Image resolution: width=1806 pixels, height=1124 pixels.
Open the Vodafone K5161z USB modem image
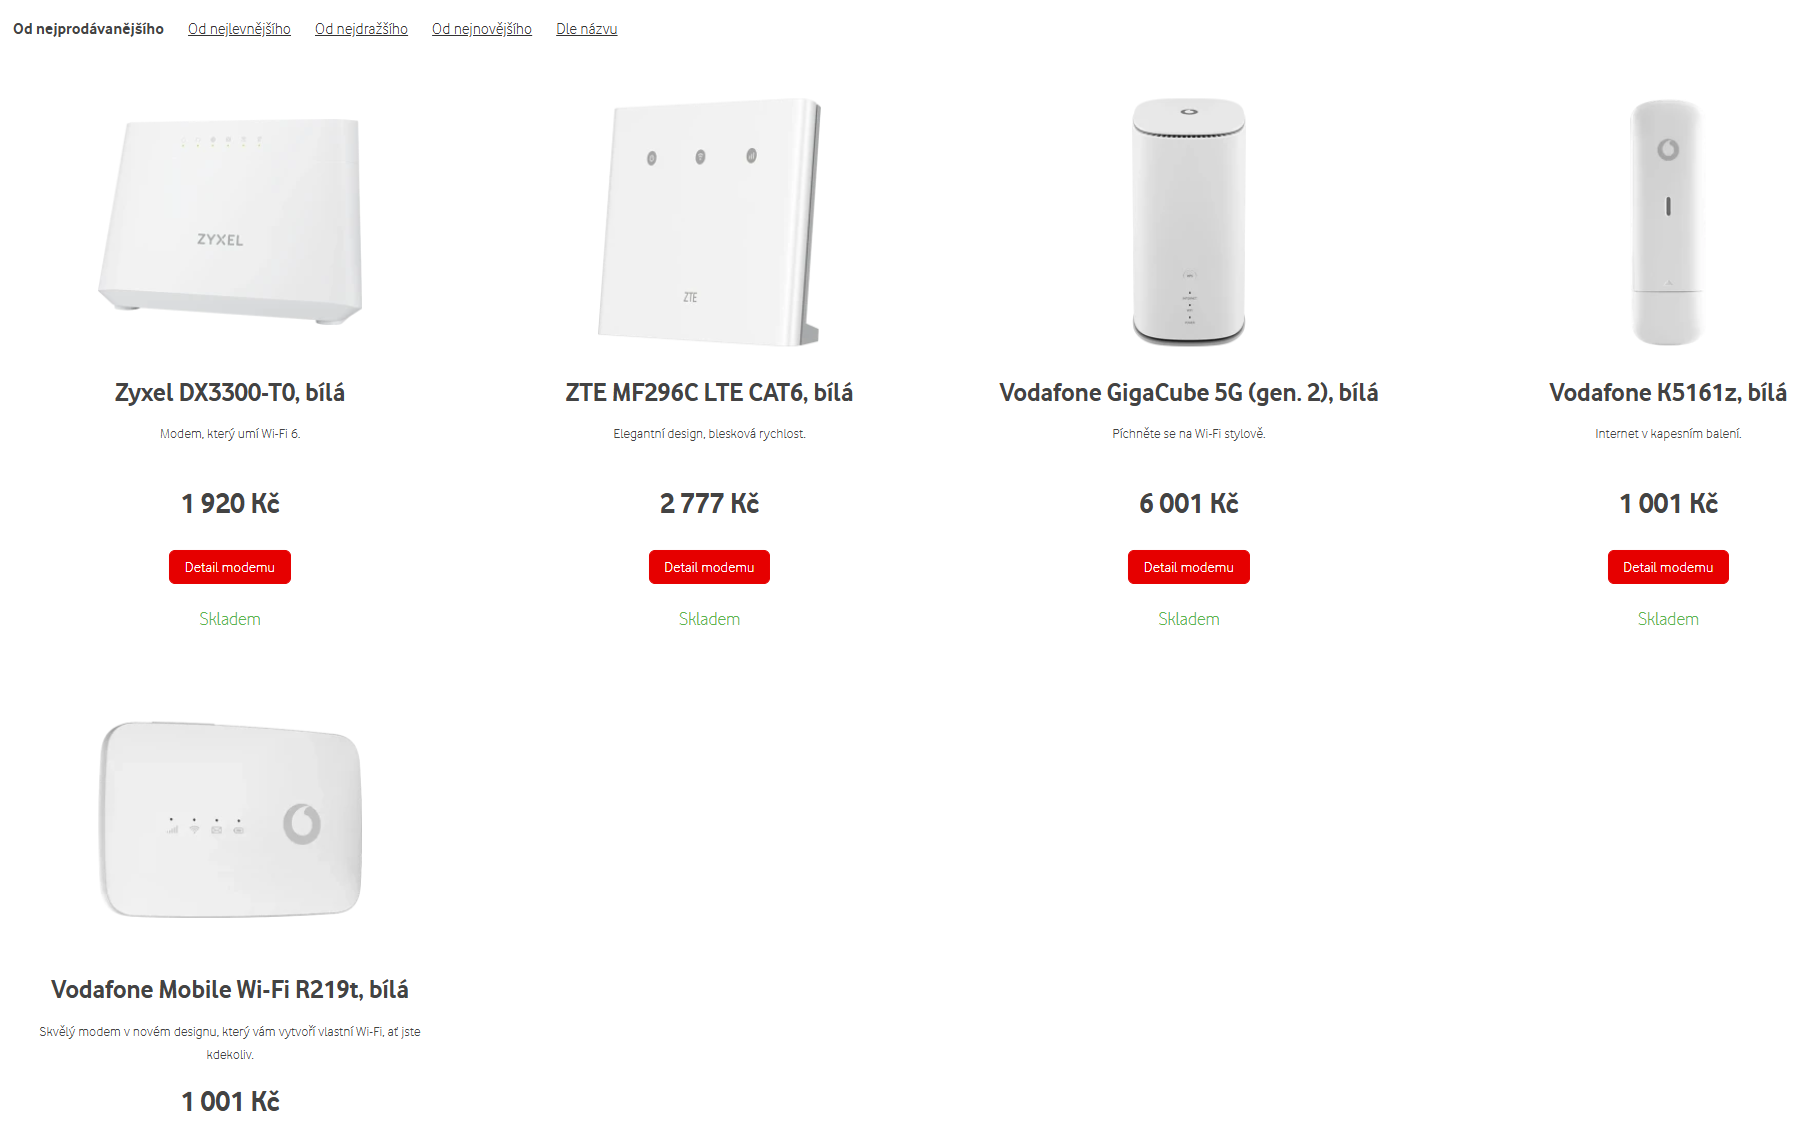1667,222
